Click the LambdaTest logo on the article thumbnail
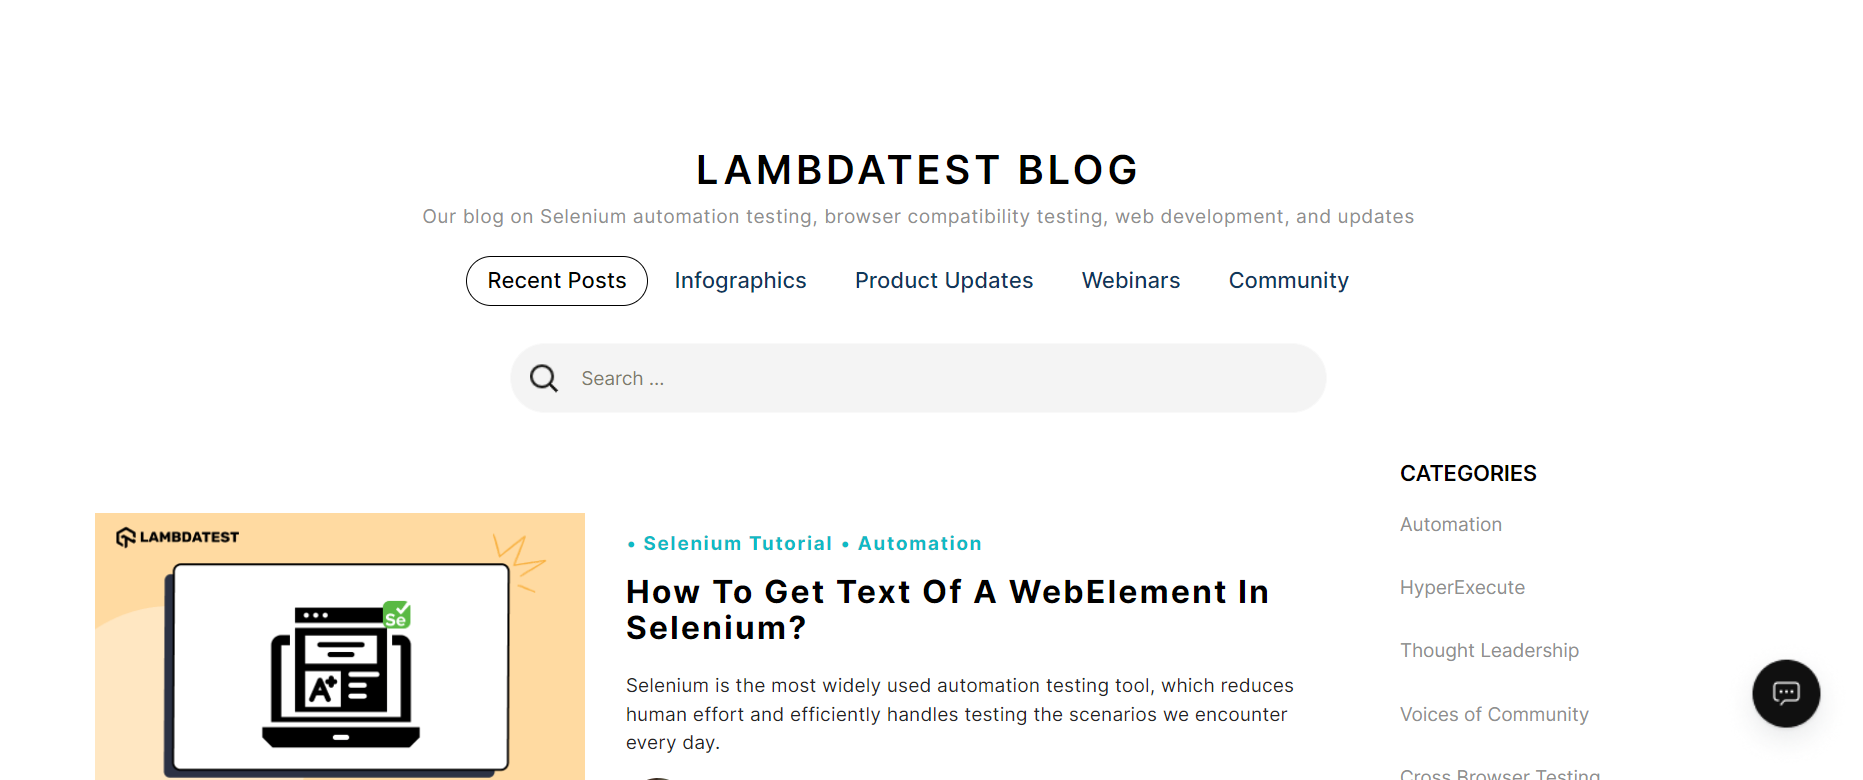This screenshot has width=1863, height=780. point(177,535)
